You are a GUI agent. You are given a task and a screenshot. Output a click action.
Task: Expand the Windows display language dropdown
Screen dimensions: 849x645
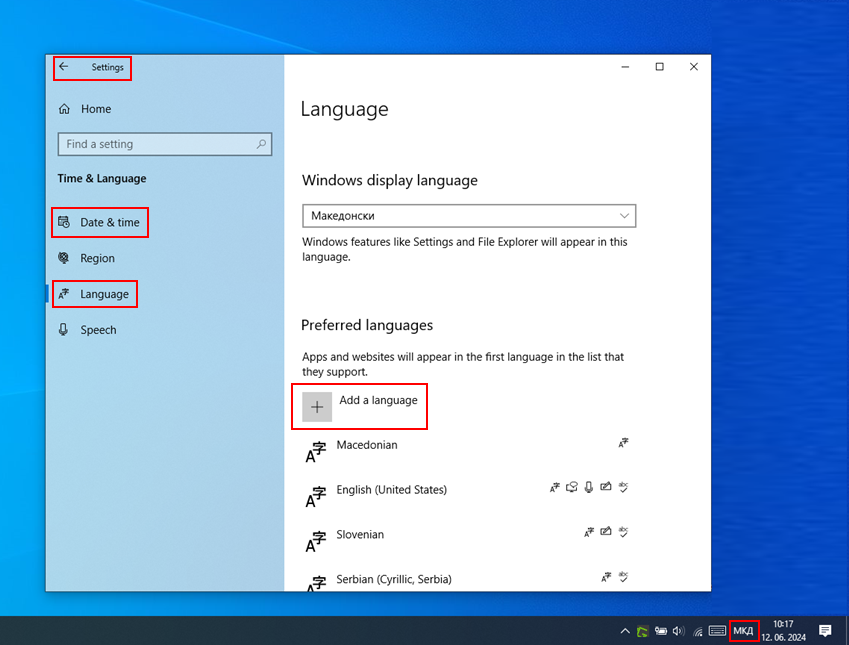(x=469, y=216)
